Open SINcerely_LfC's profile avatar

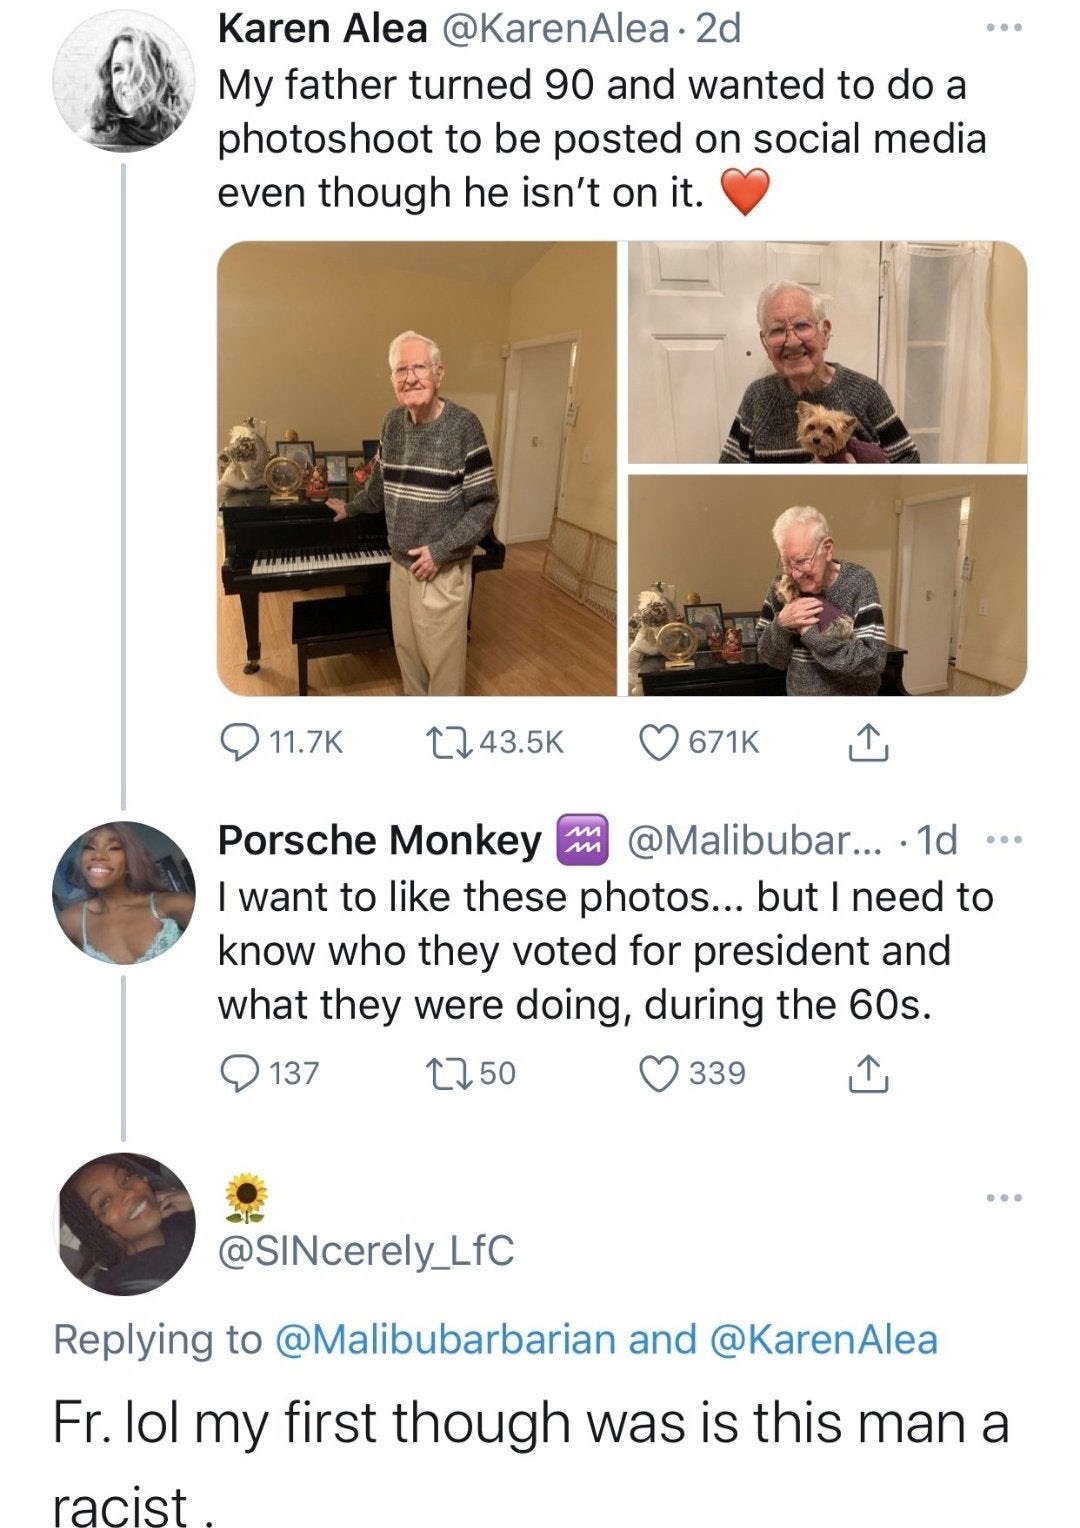click(123, 1224)
